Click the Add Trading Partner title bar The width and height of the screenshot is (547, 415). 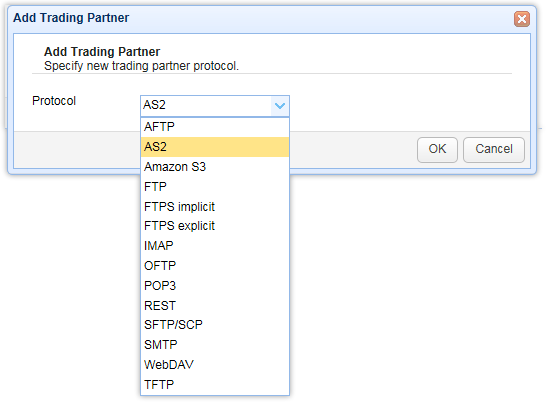click(x=262, y=18)
